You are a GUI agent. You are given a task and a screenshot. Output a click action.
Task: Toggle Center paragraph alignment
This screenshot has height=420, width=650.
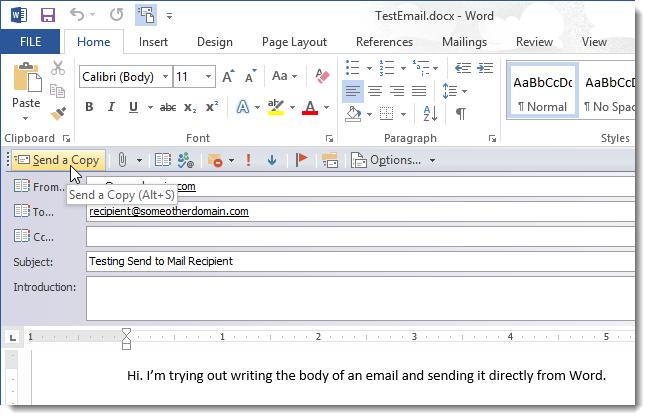375,91
